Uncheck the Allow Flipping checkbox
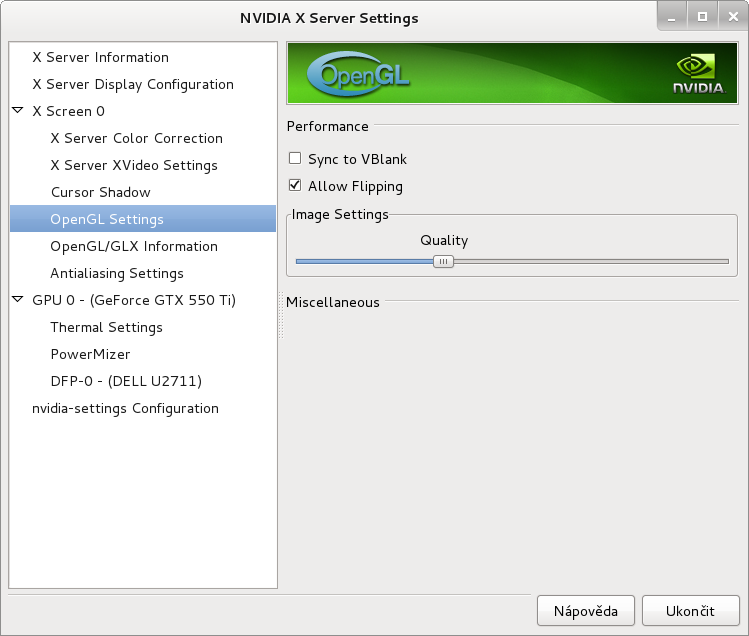The image size is (749, 636). 295,185
